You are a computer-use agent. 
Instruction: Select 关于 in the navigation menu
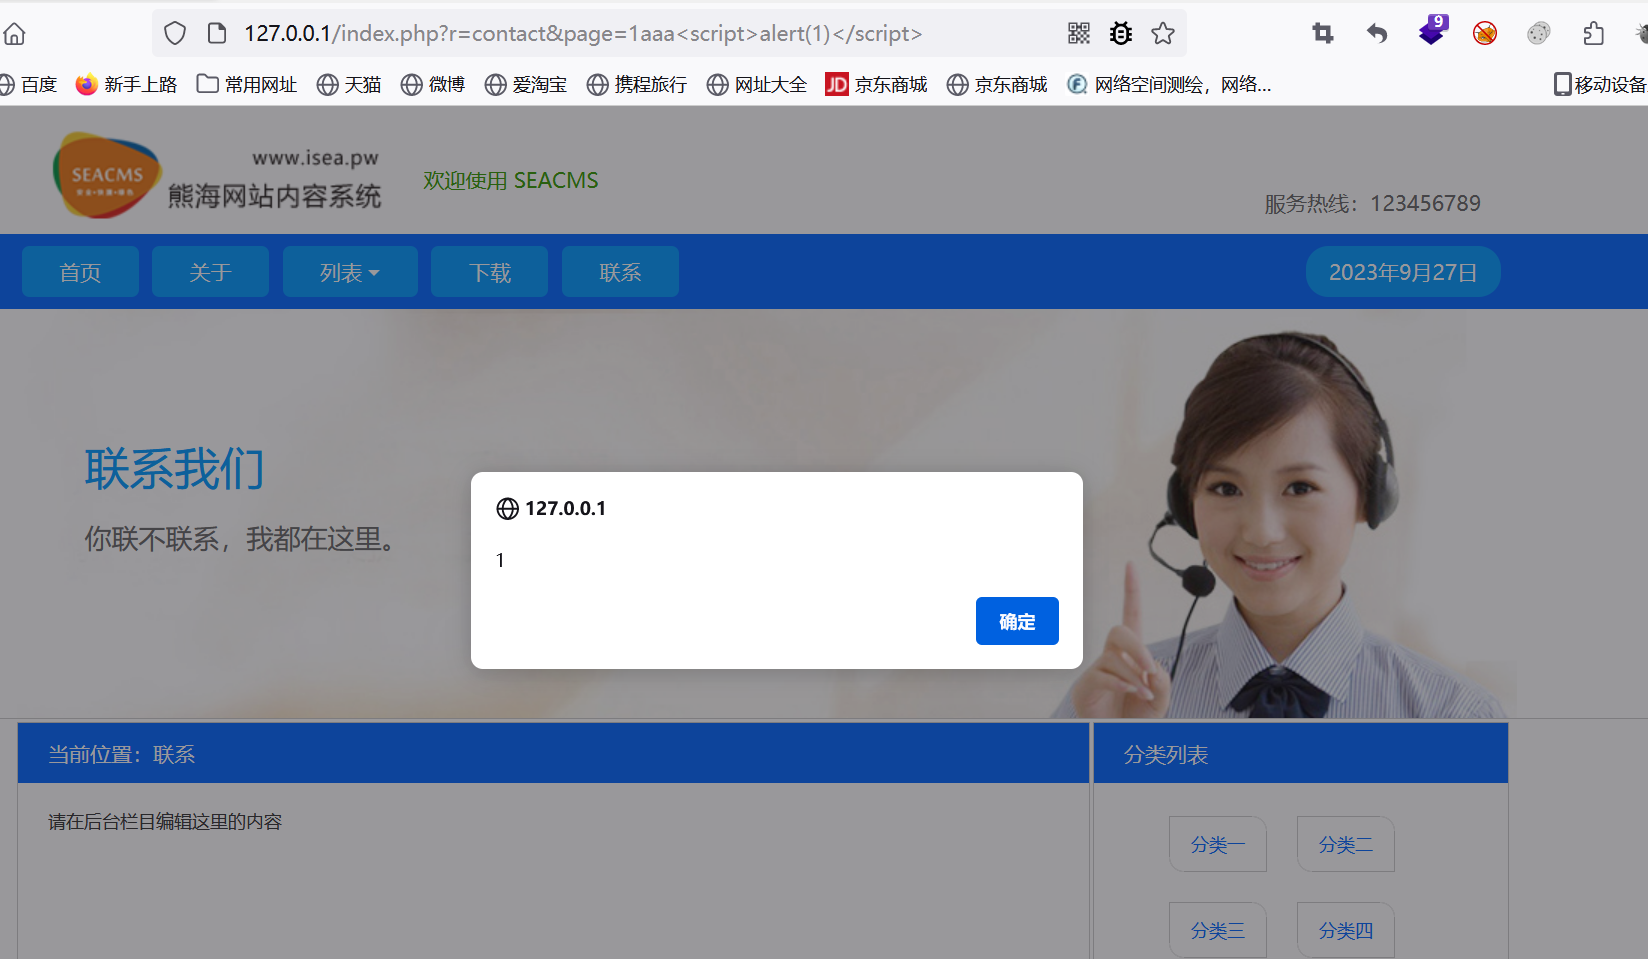pos(210,271)
